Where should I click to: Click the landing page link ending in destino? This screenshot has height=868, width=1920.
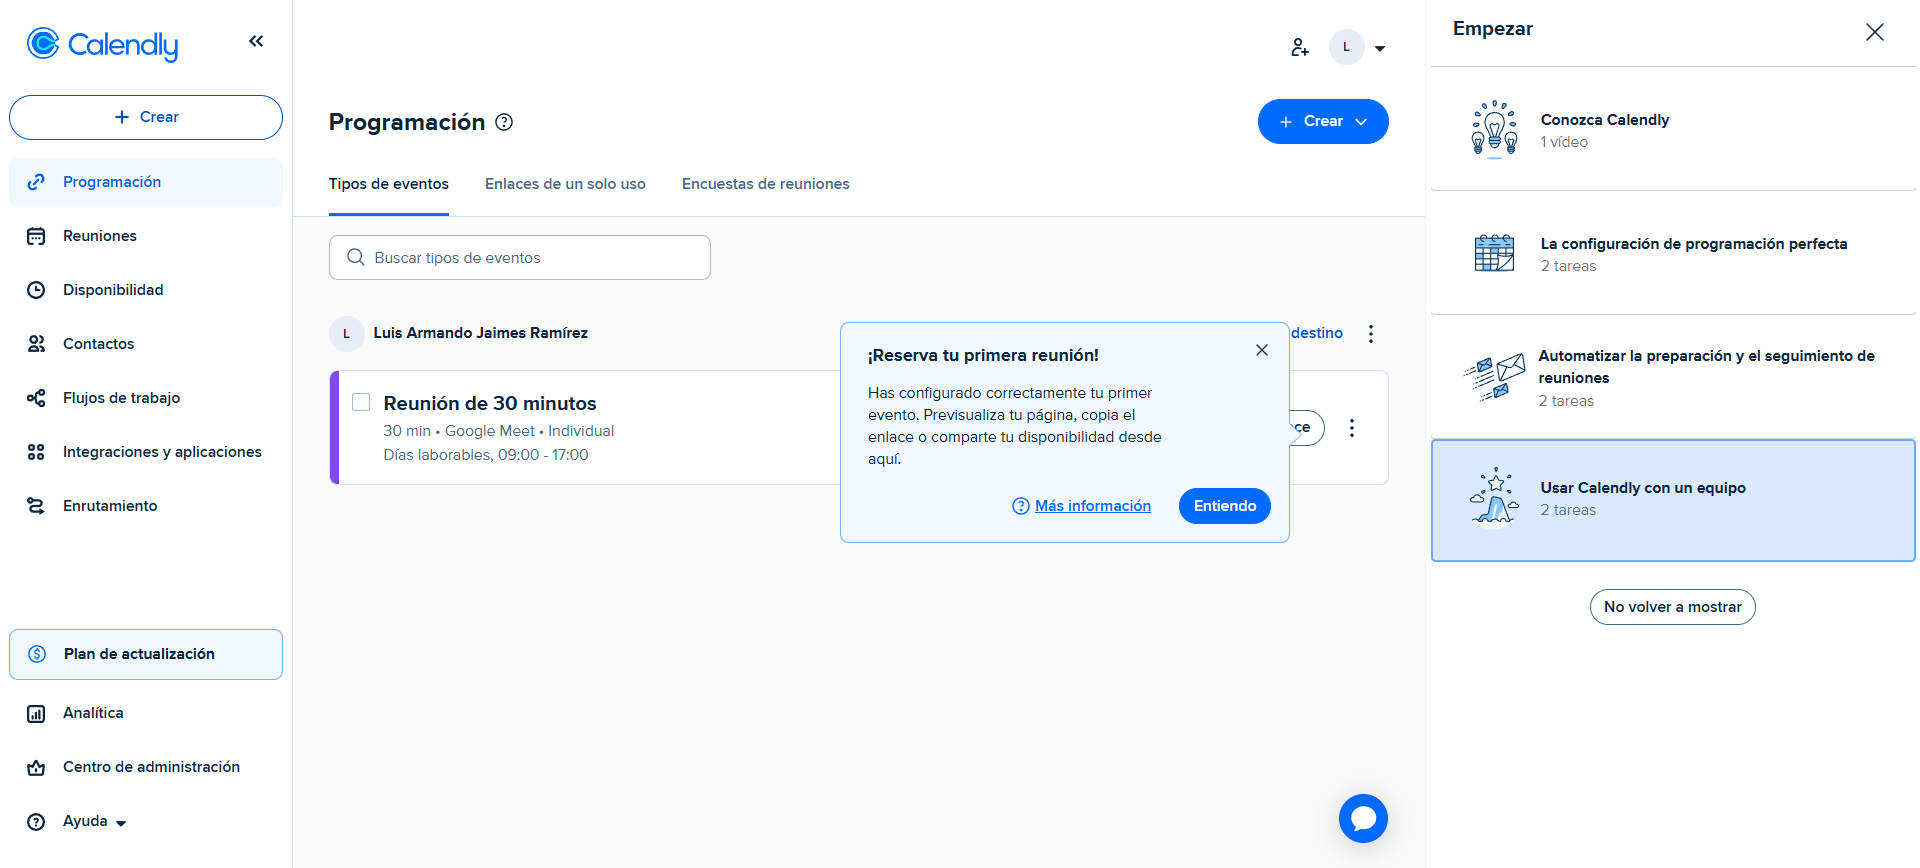(x=1316, y=333)
